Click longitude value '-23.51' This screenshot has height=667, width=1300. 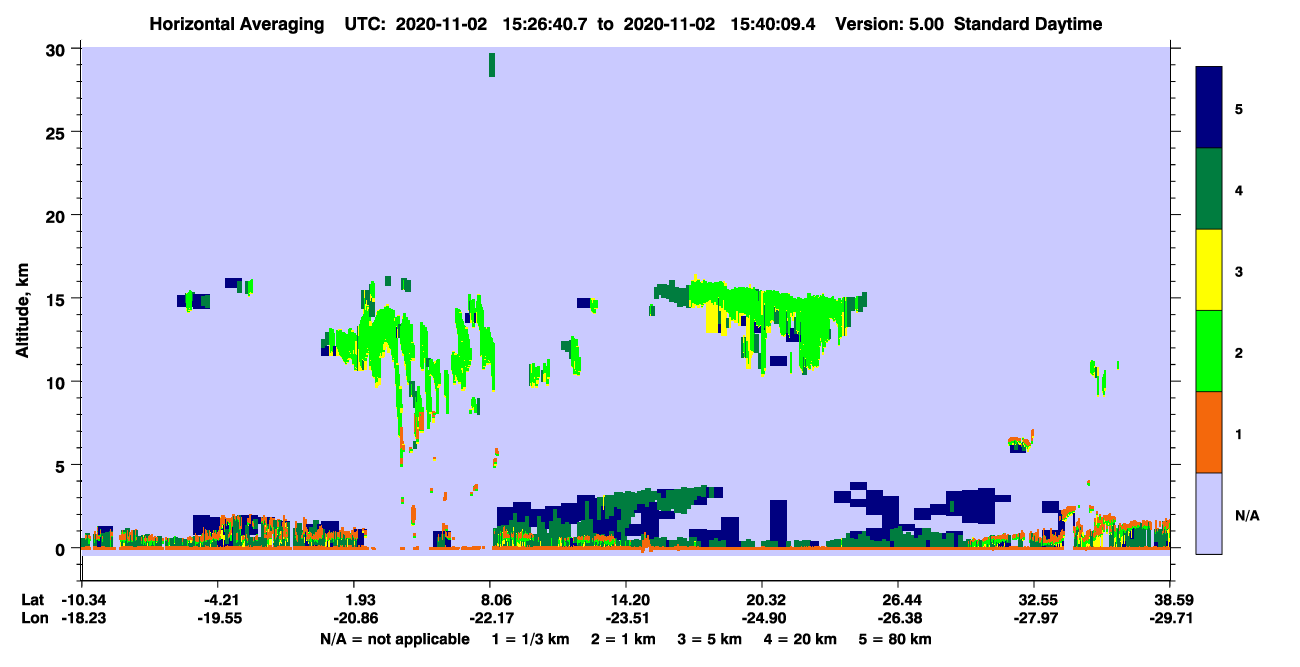point(626,619)
